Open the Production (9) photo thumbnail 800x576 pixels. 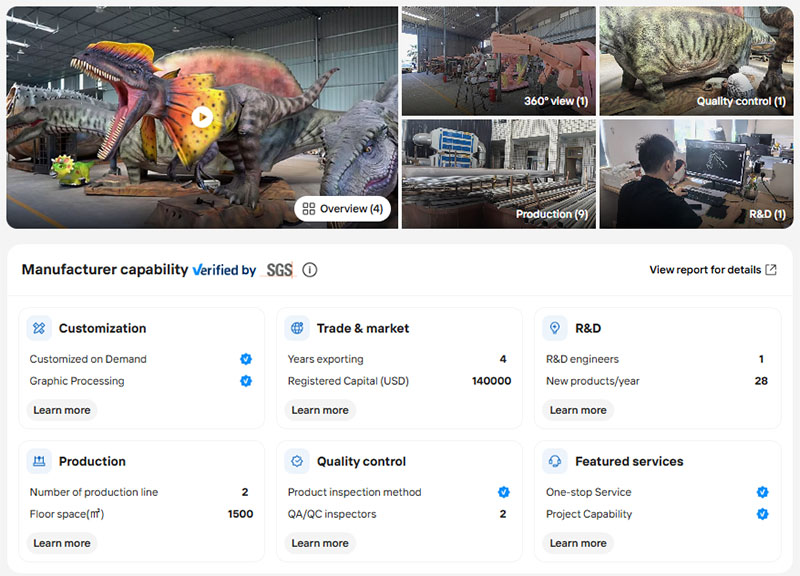tap(498, 174)
